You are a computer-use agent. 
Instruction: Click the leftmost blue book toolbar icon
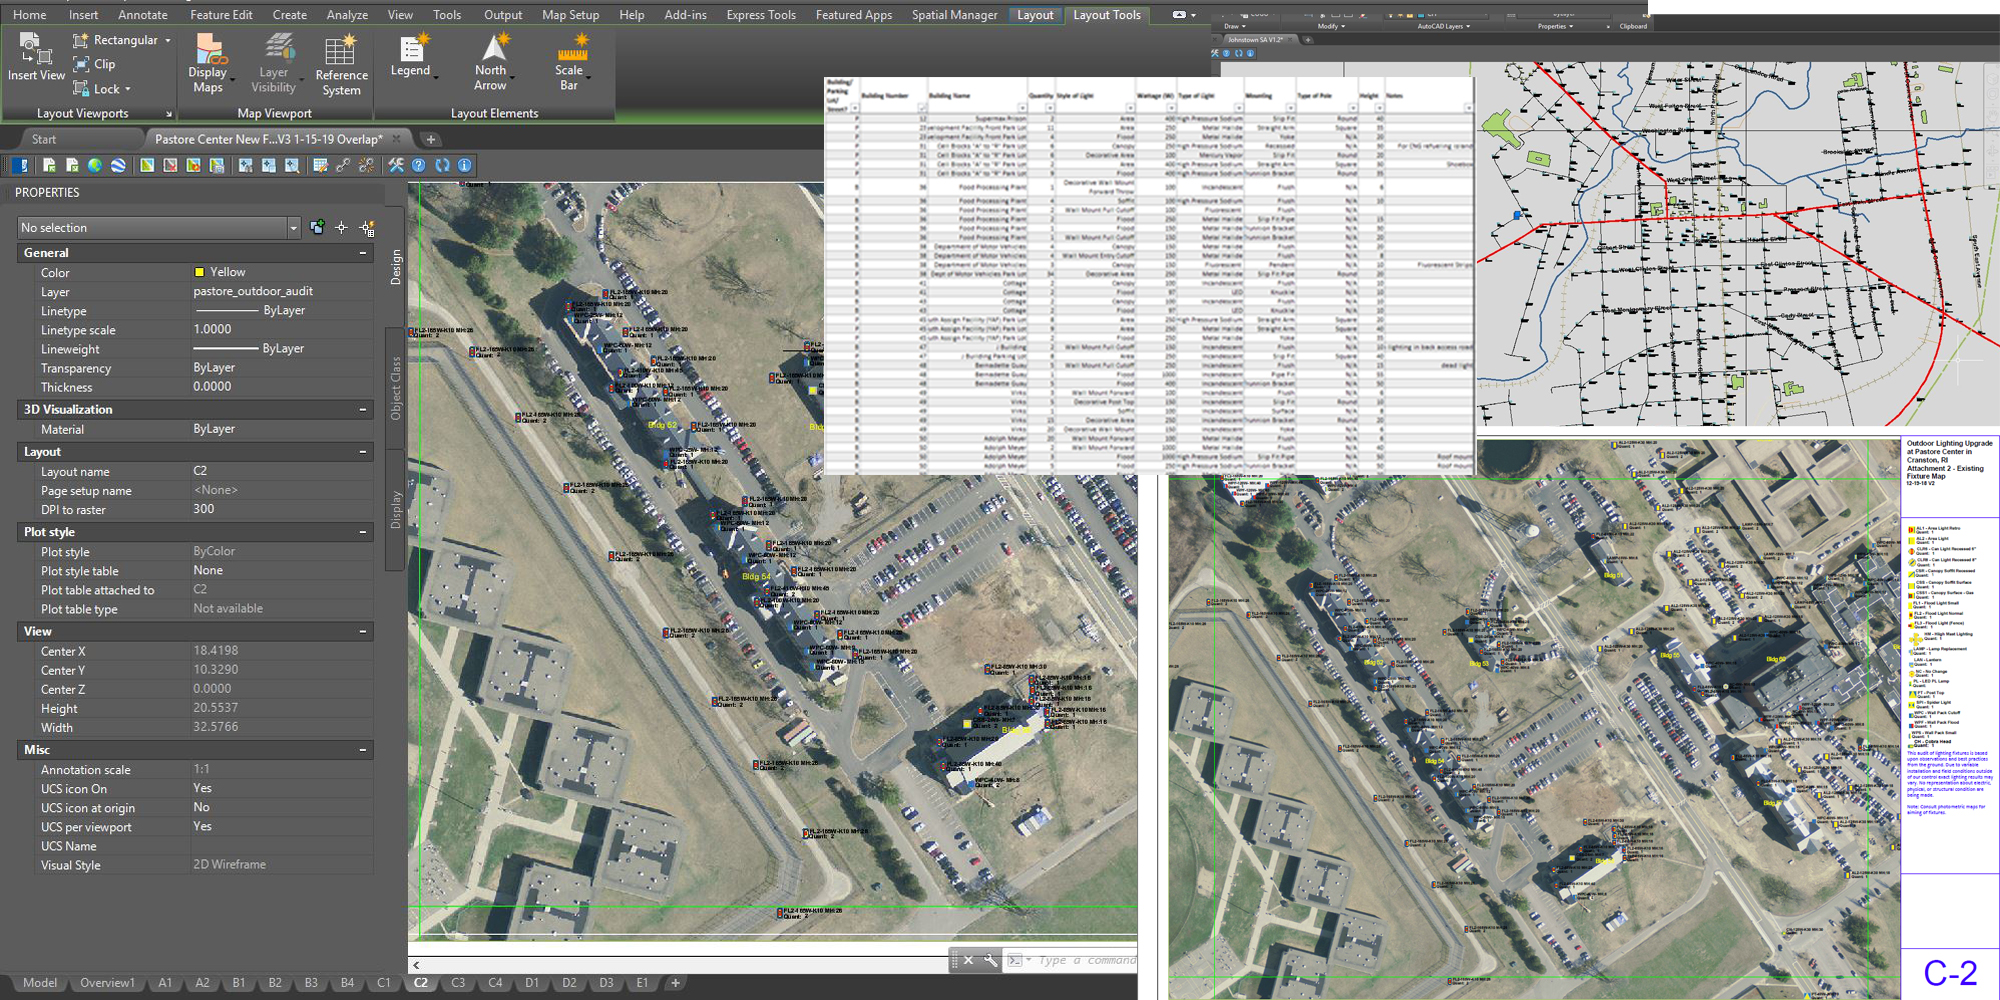coord(21,166)
